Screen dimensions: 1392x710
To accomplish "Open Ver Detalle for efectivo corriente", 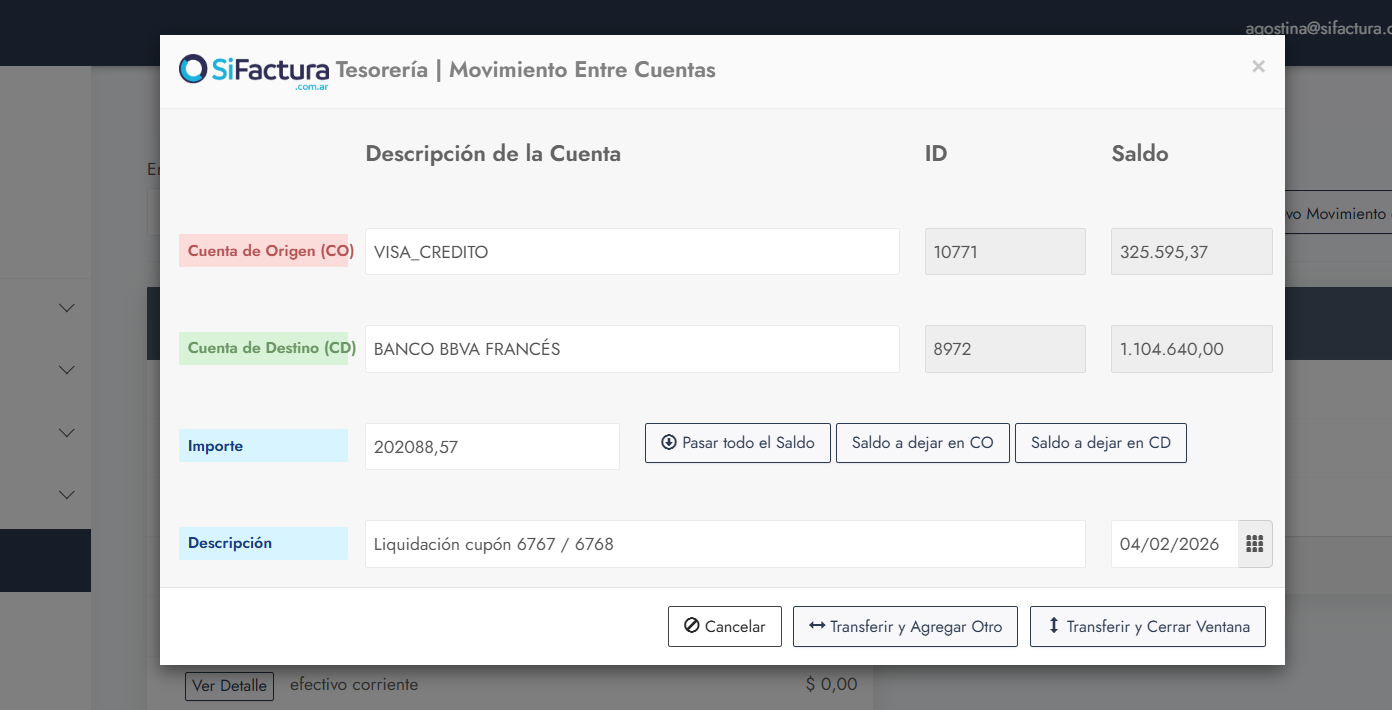I will point(229,686).
